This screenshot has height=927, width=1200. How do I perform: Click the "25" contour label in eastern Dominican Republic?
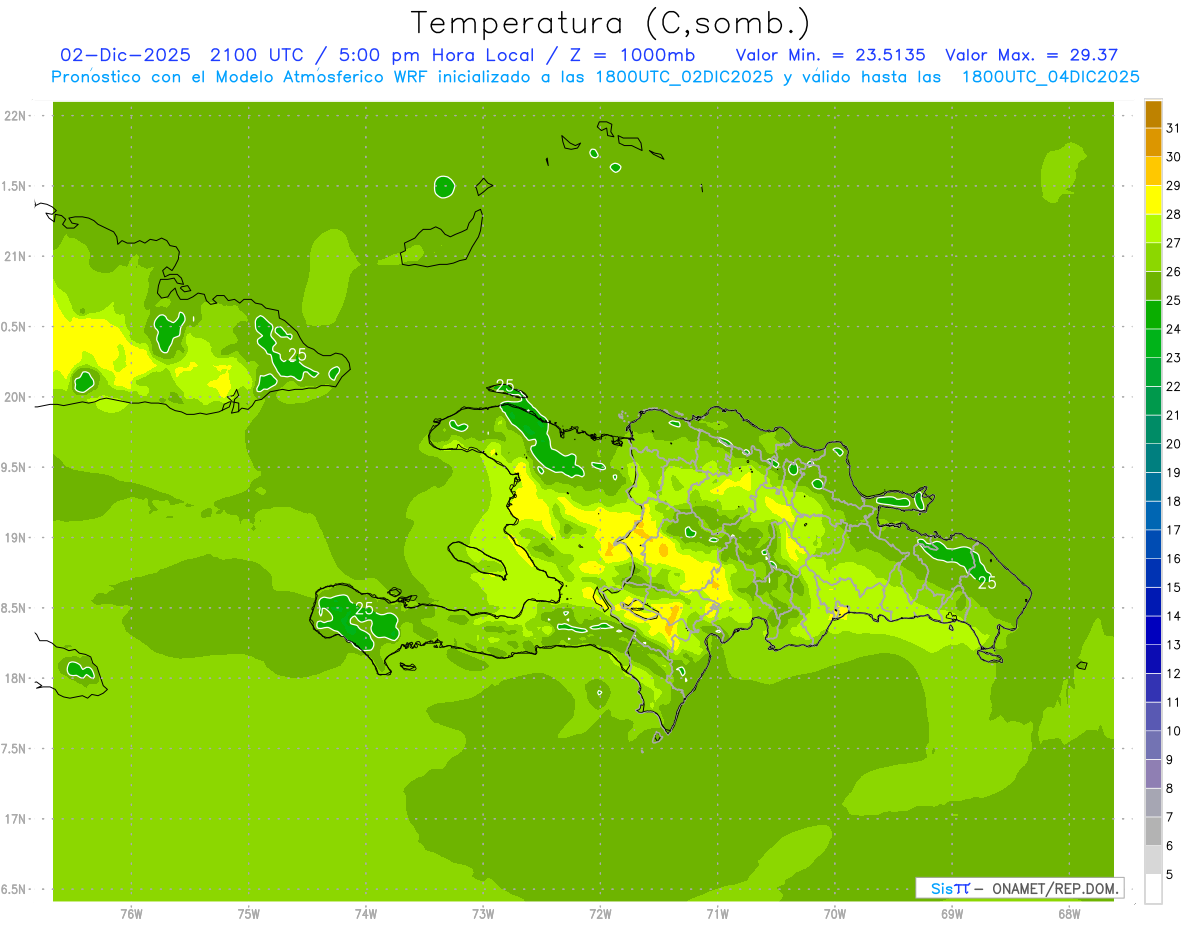click(x=987, y=583)
